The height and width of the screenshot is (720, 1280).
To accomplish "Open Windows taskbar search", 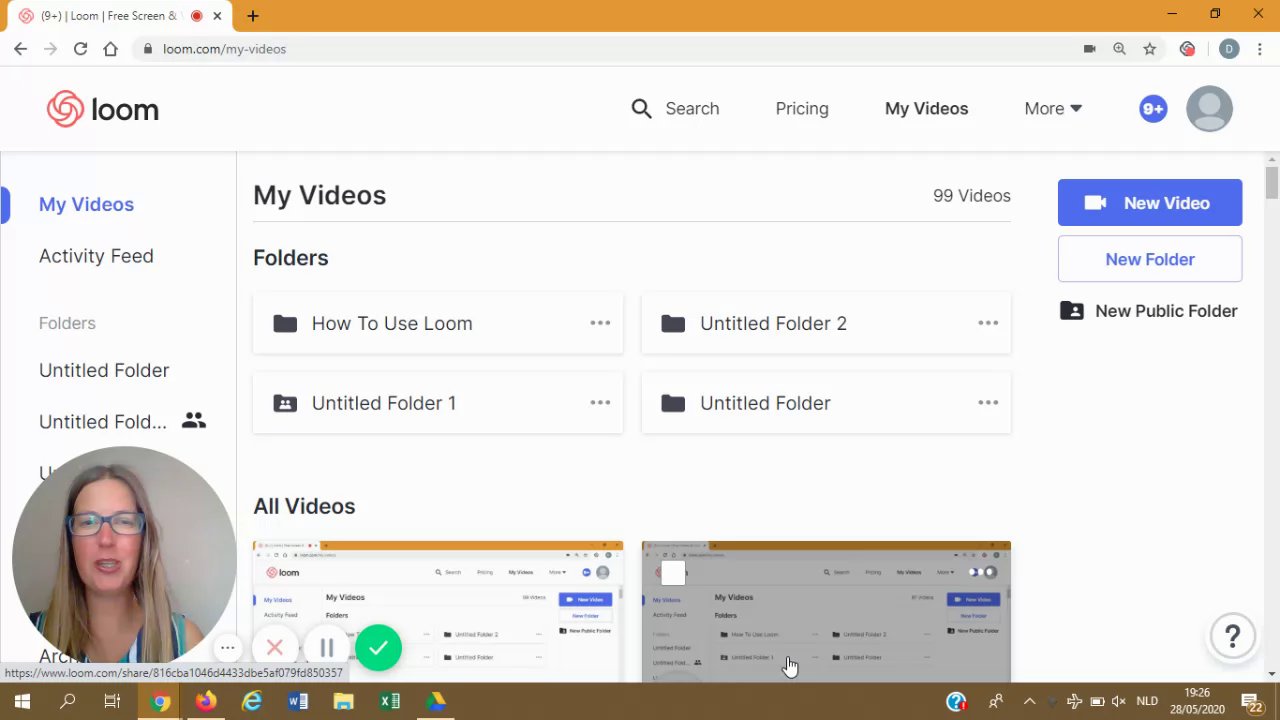I will (68, 702).
